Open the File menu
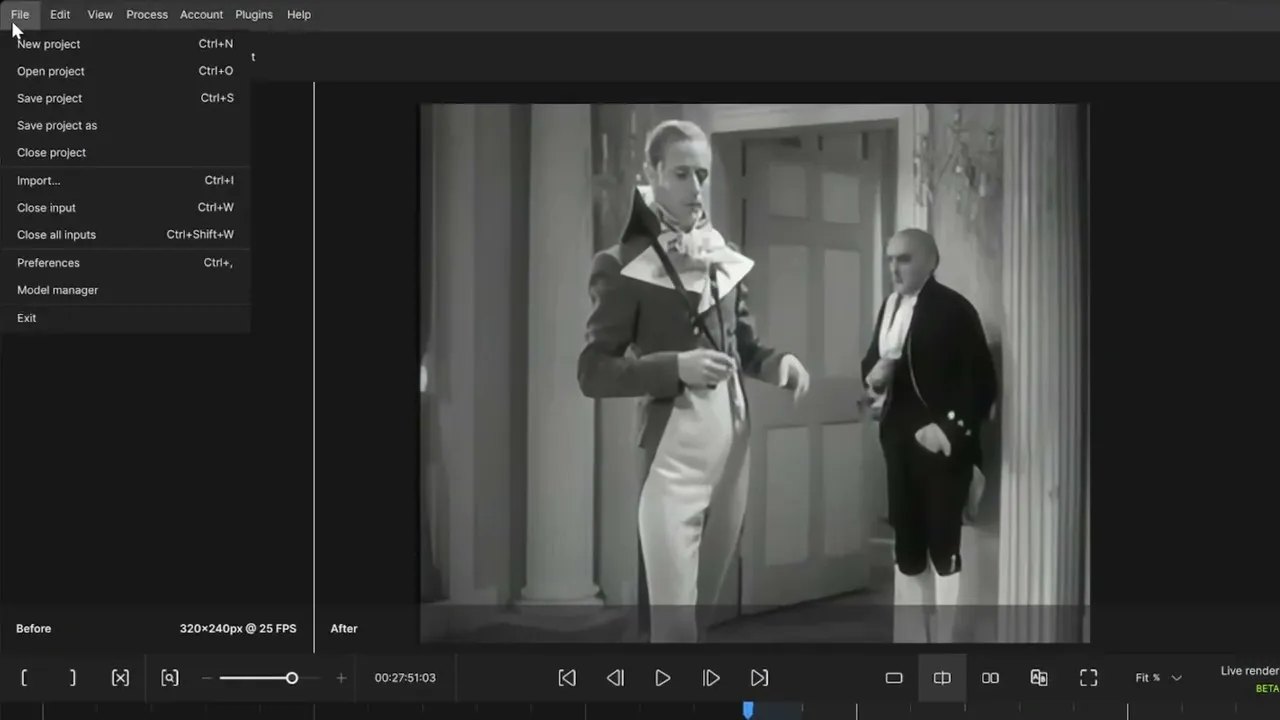The image size is (1280, 720). click(x=20, y=15)
